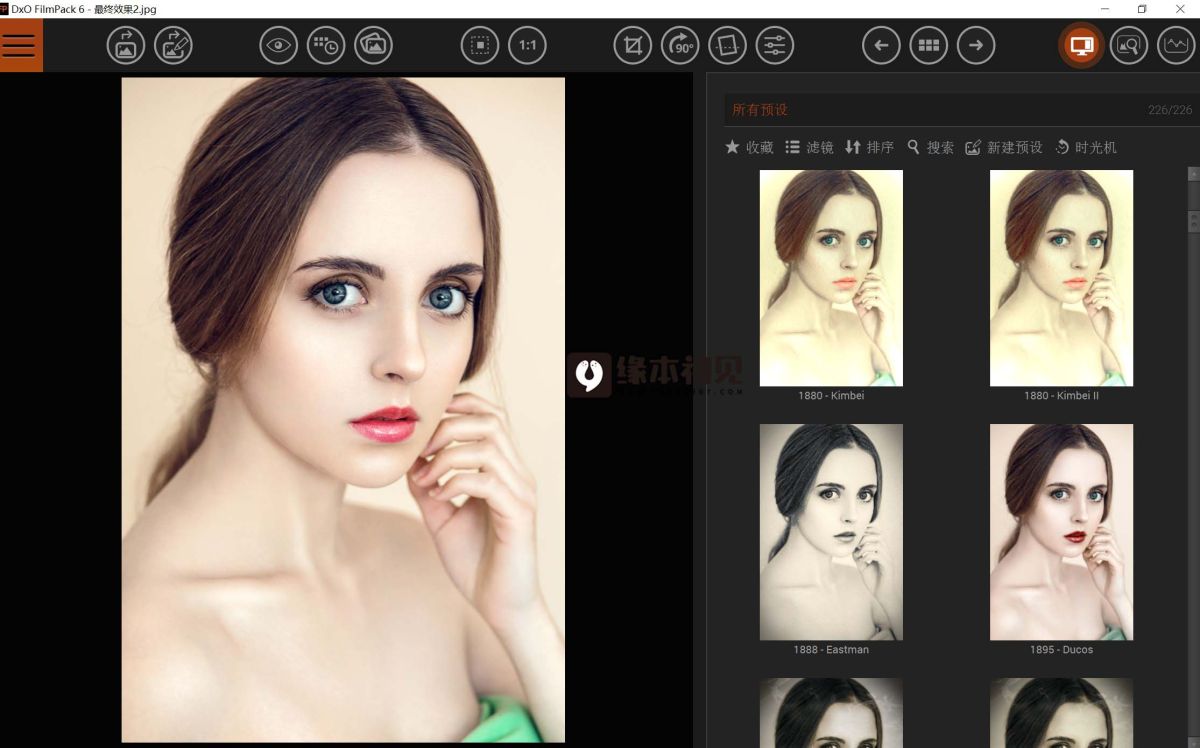Apply the 1880 - Kimbei II preset

1061,278
